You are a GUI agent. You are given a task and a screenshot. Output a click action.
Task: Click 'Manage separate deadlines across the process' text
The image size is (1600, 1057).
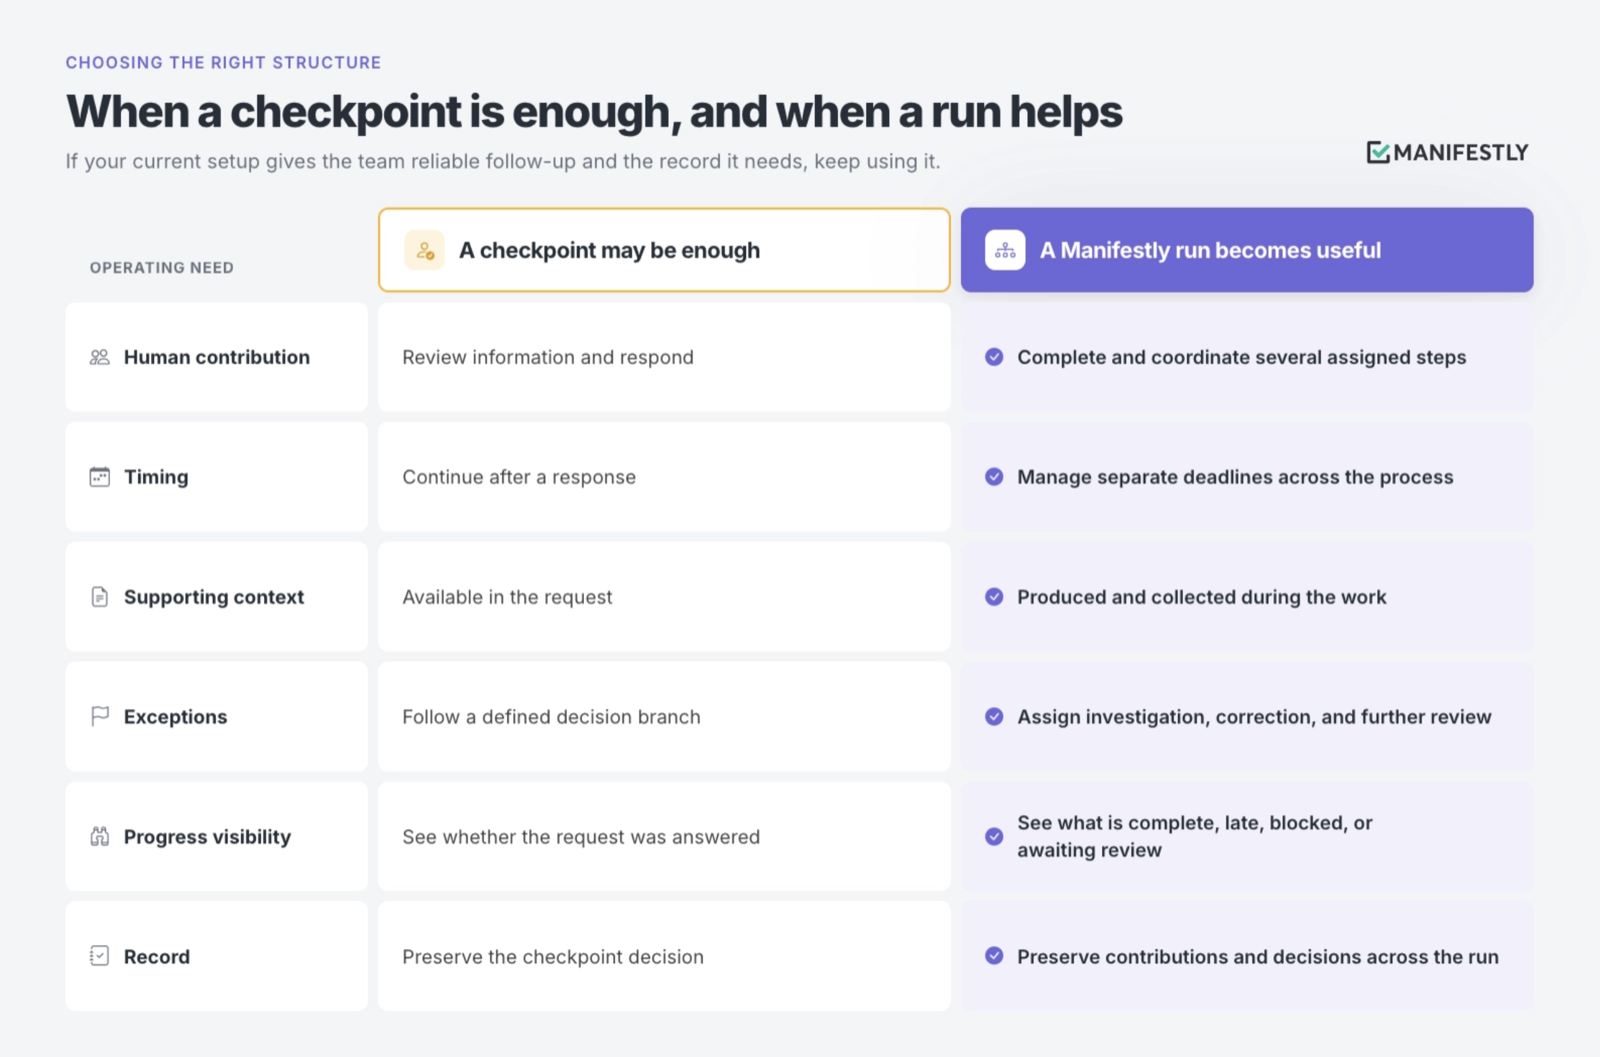[x=1235, y=477]
